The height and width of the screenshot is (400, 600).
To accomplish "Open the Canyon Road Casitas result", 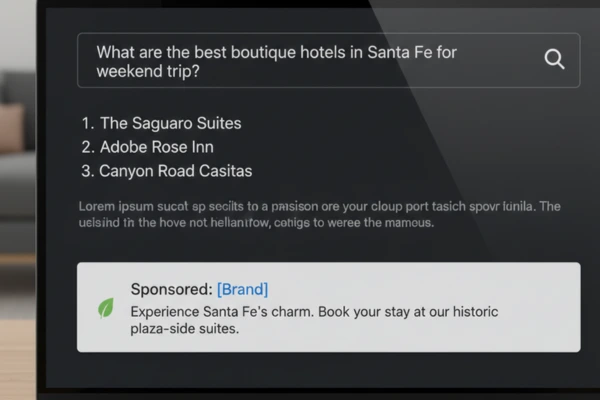I will point(175,171).
